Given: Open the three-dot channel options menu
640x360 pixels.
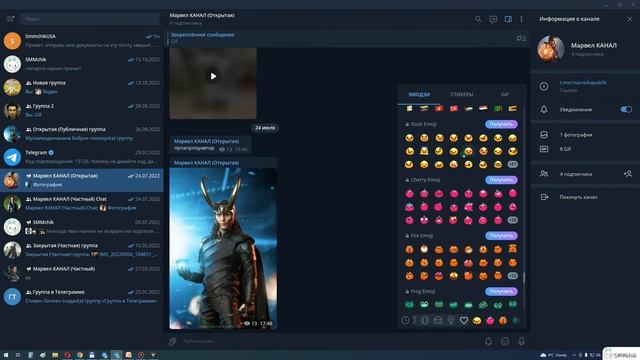Looking at the screenshot, I should (521, 19).
